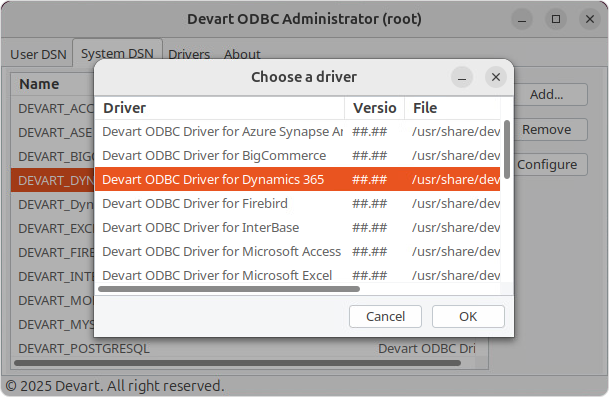Click Microsoft Excel row file path
The height and width of the screenshot is (397, 609).
pos(456,275)
